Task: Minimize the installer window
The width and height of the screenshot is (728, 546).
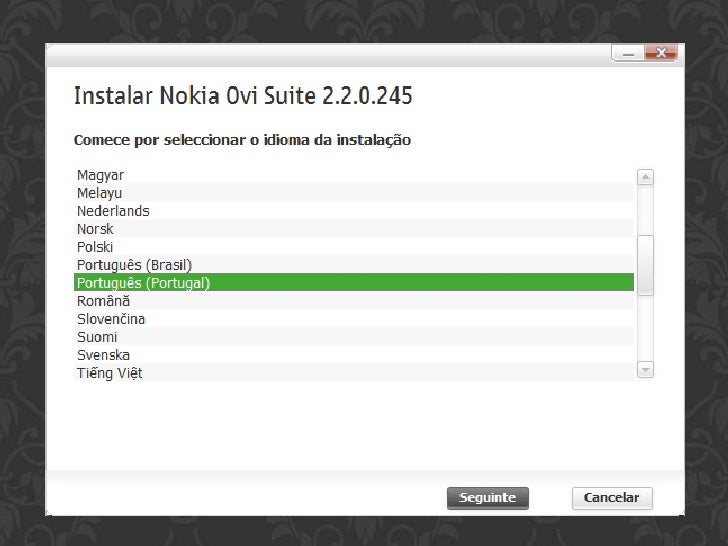Action: click(x=628, y=53)
